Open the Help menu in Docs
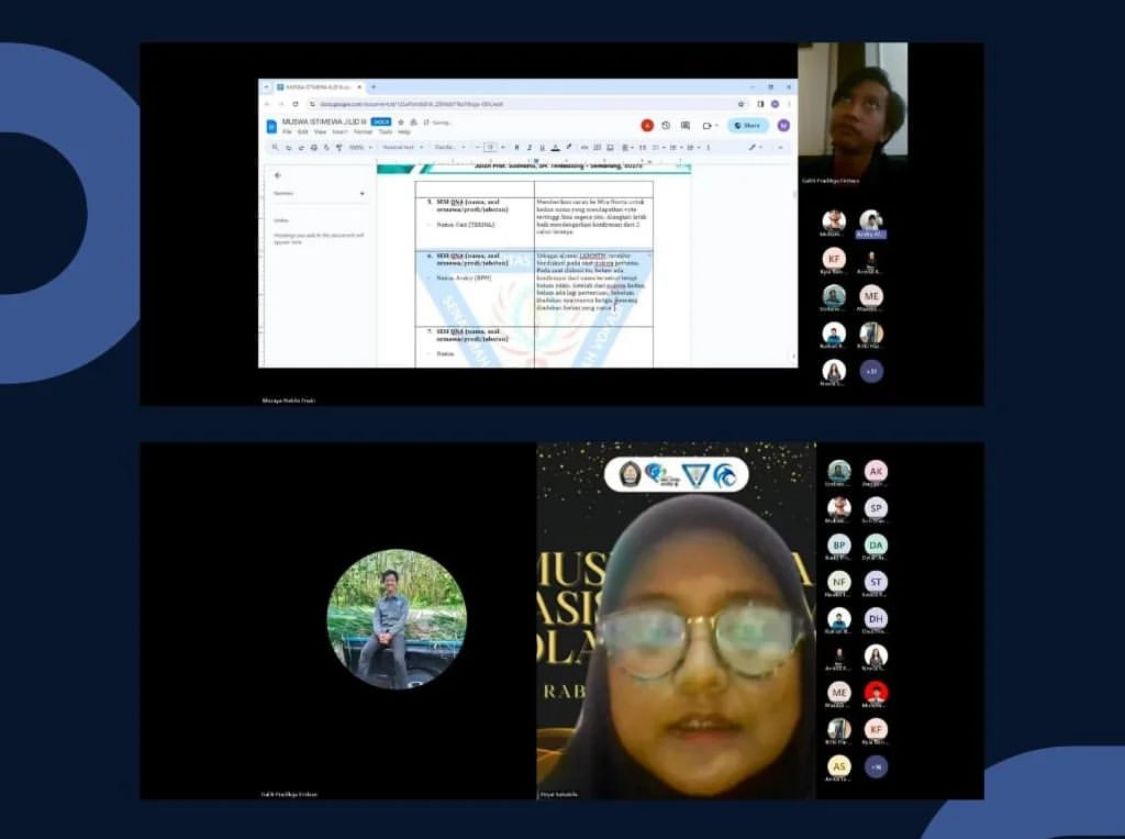The image size is (1125, 839). pyautogui.click(x=404, y=132)
